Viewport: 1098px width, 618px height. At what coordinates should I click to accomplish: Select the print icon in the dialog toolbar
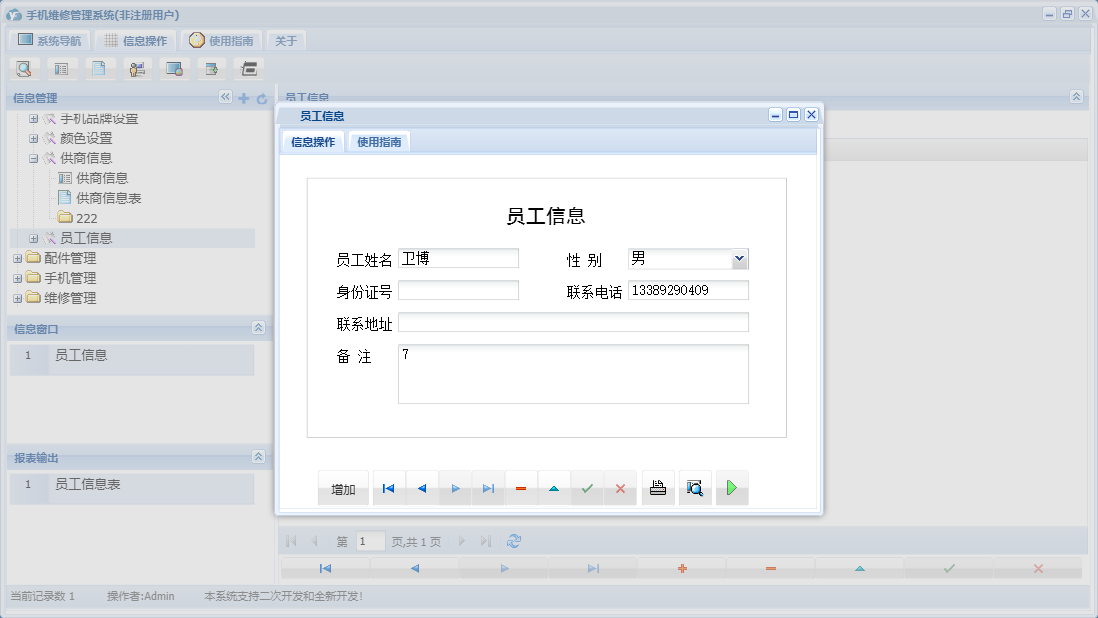click(x=658, y=487)
